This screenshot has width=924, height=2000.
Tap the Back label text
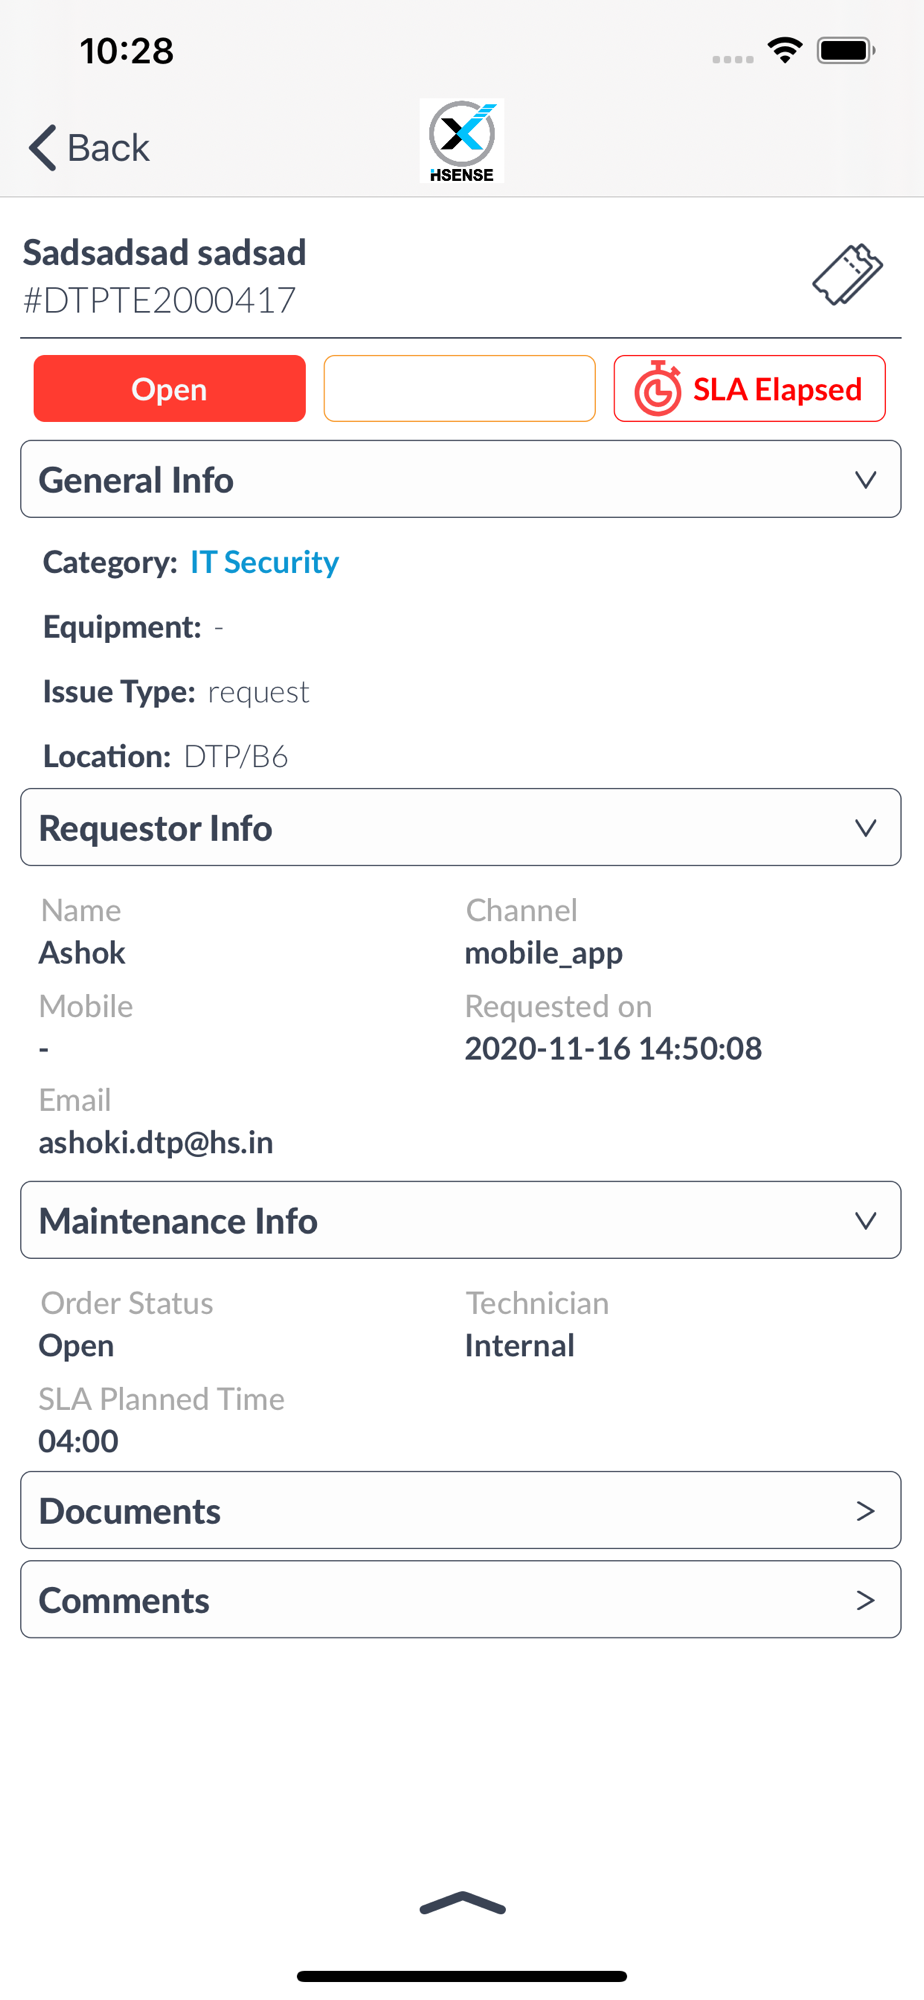click(108, 148)
